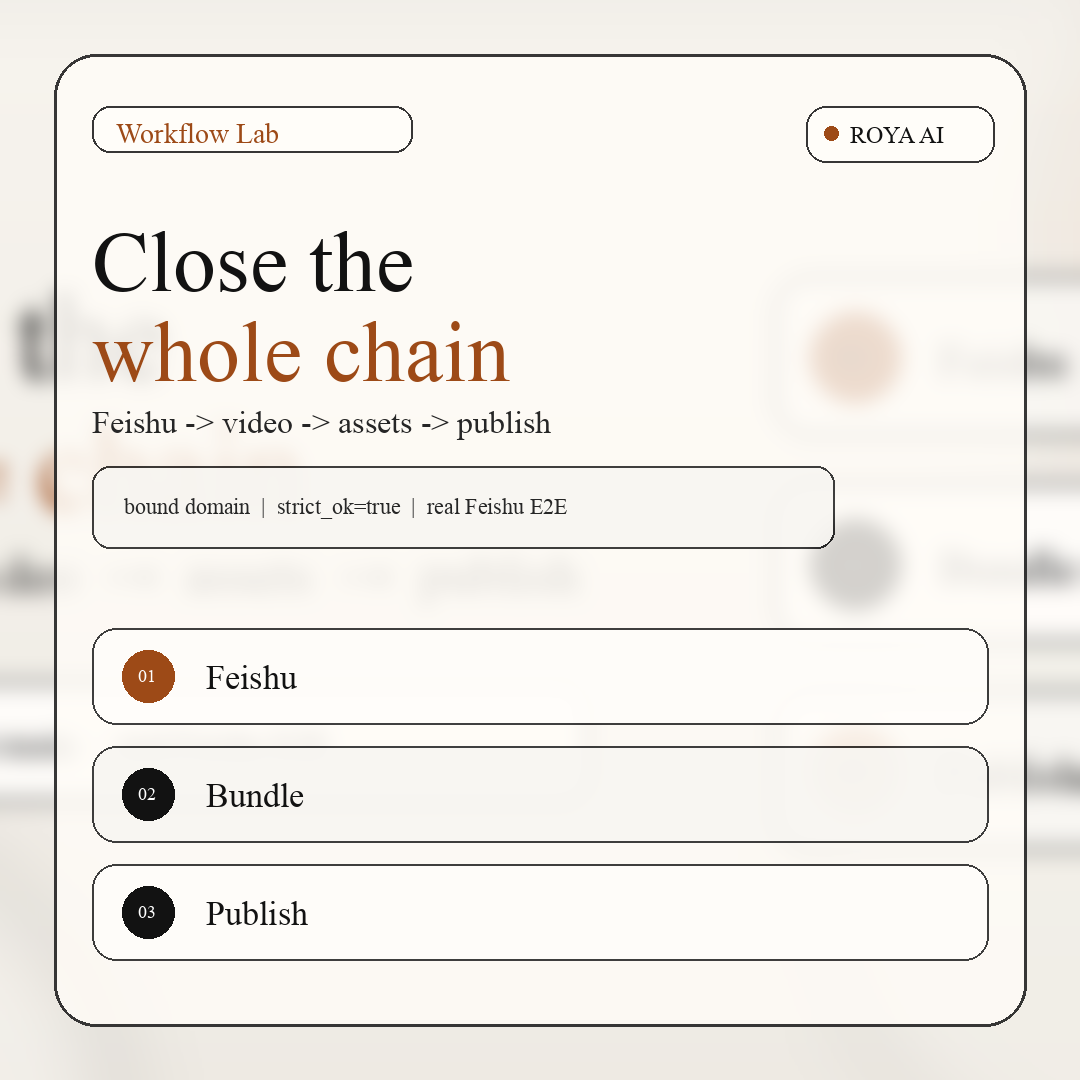This screenshot has height=1080, width=1080.
Task: Open the Publish step label
Action: coord(256,914)
